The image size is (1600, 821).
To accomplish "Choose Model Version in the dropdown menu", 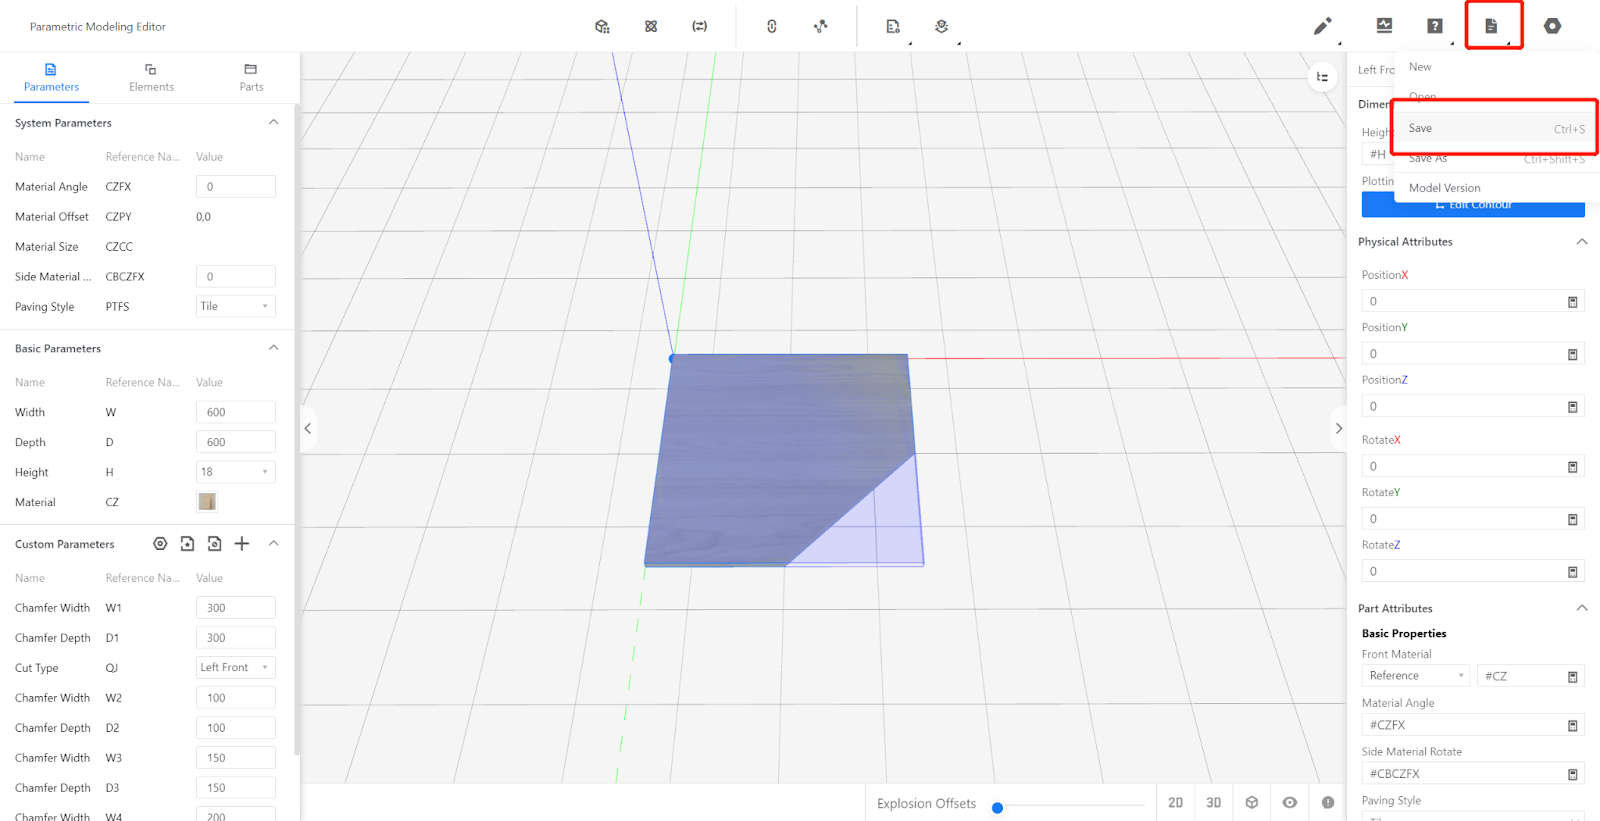I will click(1444, 188).
